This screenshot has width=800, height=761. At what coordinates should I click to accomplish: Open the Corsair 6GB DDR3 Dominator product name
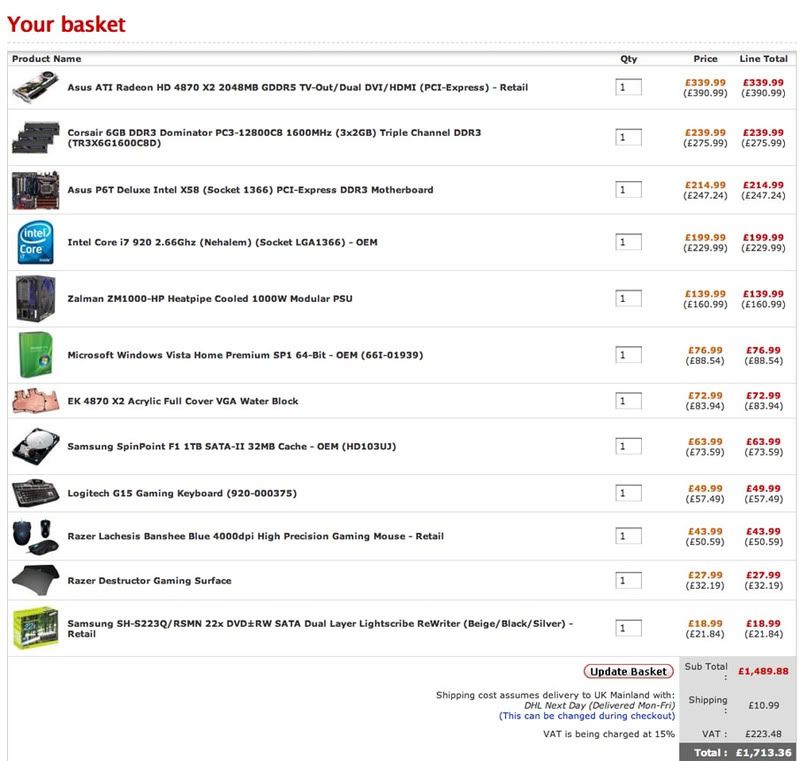274,138
